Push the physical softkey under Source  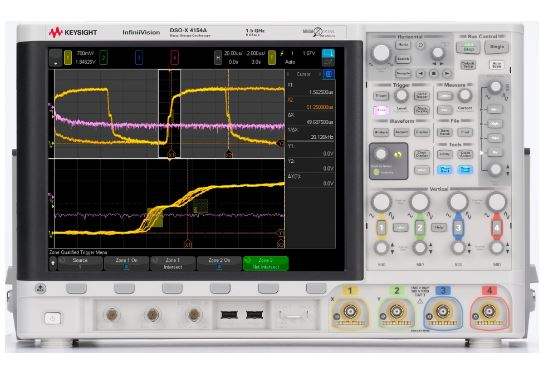76,288
